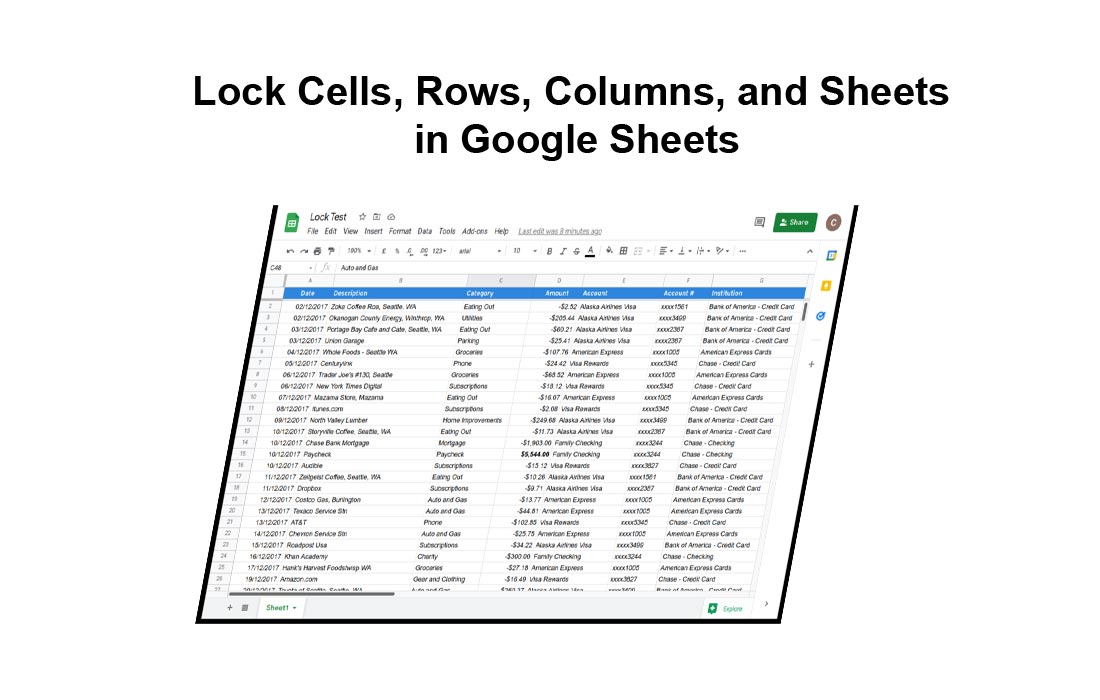Open Google Tasks side panel icon
The height and width of the screenshot is (700, 1100).
tap(821, 316)
